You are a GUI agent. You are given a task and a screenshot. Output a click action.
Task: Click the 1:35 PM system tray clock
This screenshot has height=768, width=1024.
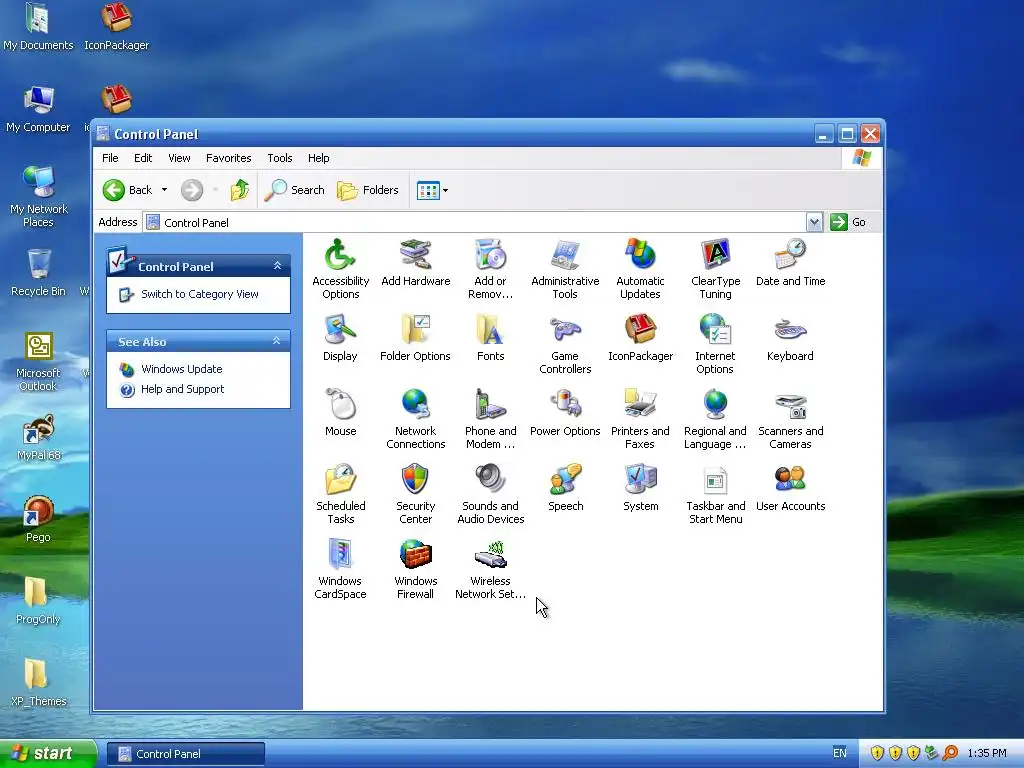[x=987, y=754]
